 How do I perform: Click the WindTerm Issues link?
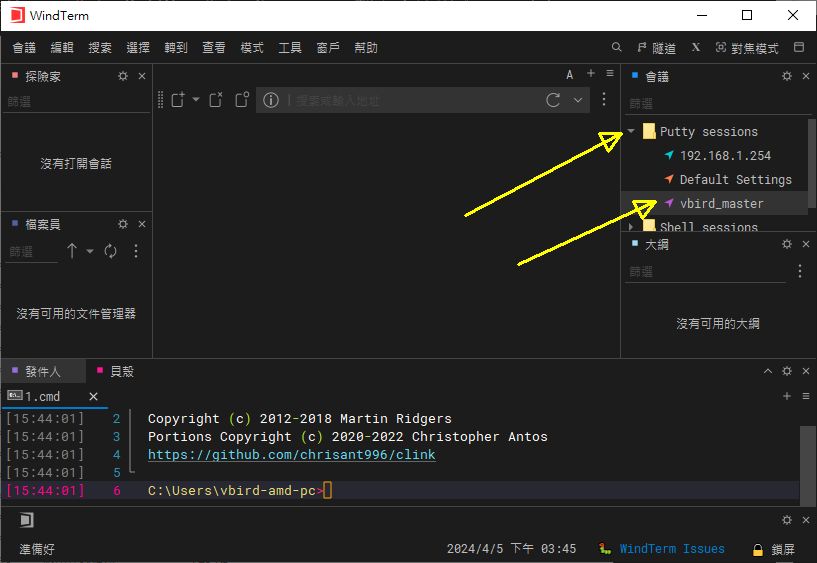tap(671, 549)
